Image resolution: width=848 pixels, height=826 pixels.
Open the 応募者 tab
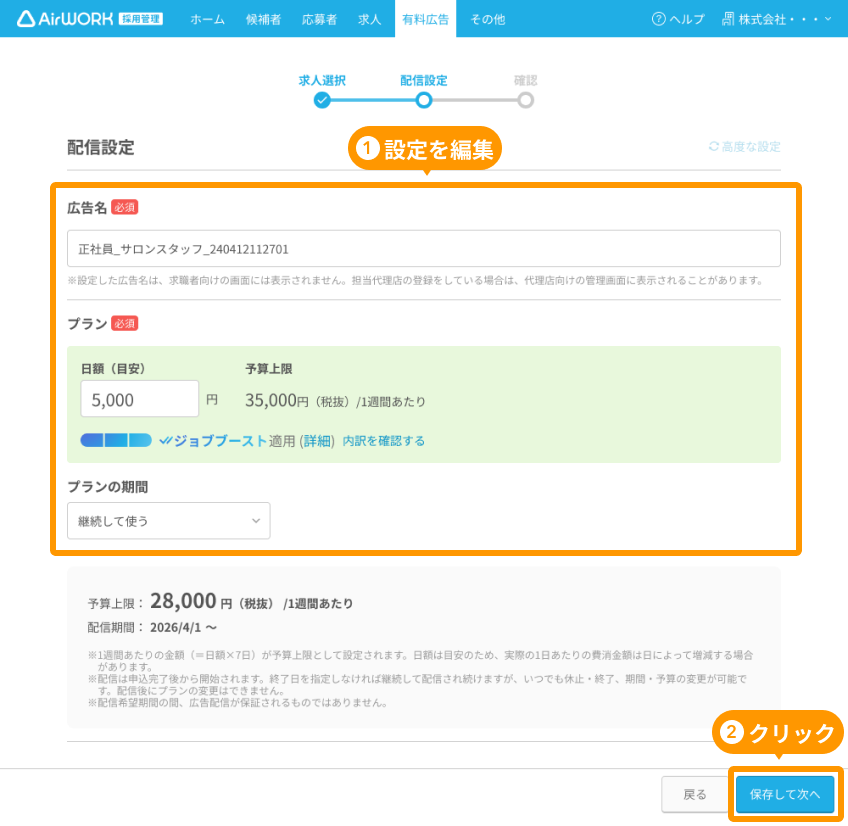[x=319, y=19]
